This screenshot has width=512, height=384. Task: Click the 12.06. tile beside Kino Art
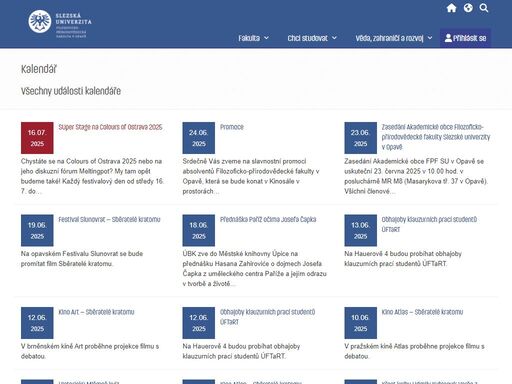click(x=37, y=323)
